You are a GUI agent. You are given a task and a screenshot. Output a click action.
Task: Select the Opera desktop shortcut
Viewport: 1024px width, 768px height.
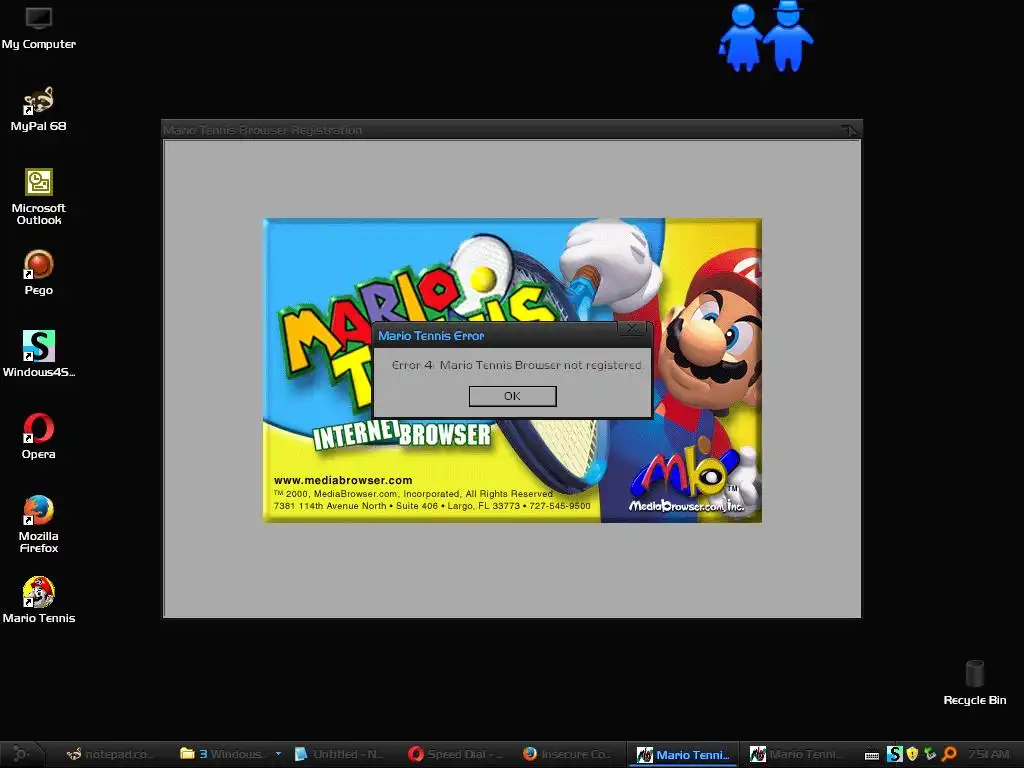[x=39, y=436]
